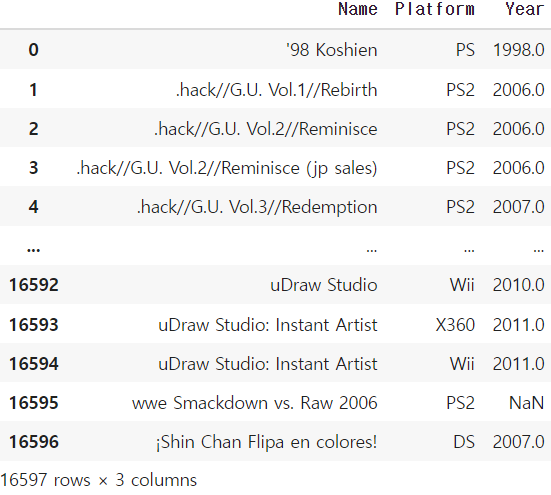Click the Name column header
This screenshot has width=551, height=495.
click(x=358, y=9)
